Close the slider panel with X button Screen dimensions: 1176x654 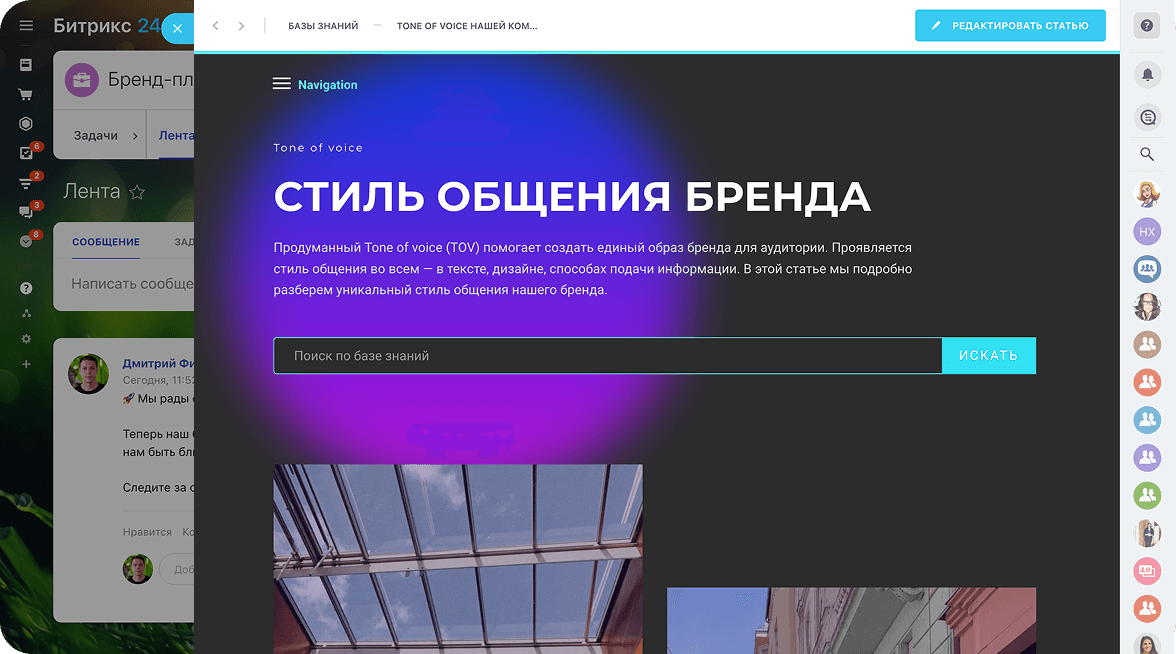point(177,29)
